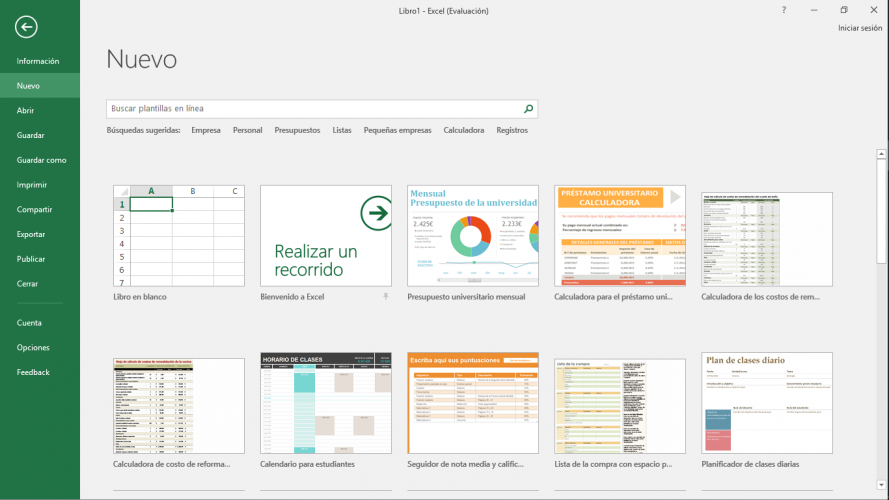Search suggested category Presupuestos
This screenshot has height=500, width=889.
click(x=297, y=130)
